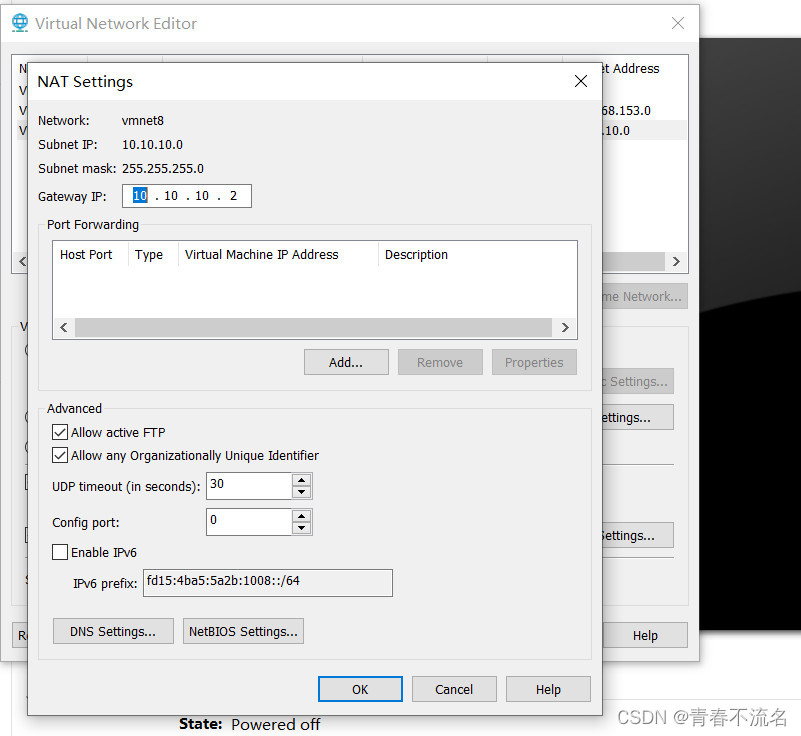This screenshot has height=736, width=801.
Task: Increase Config port with up arrow
Action: [x=301, y=516]
